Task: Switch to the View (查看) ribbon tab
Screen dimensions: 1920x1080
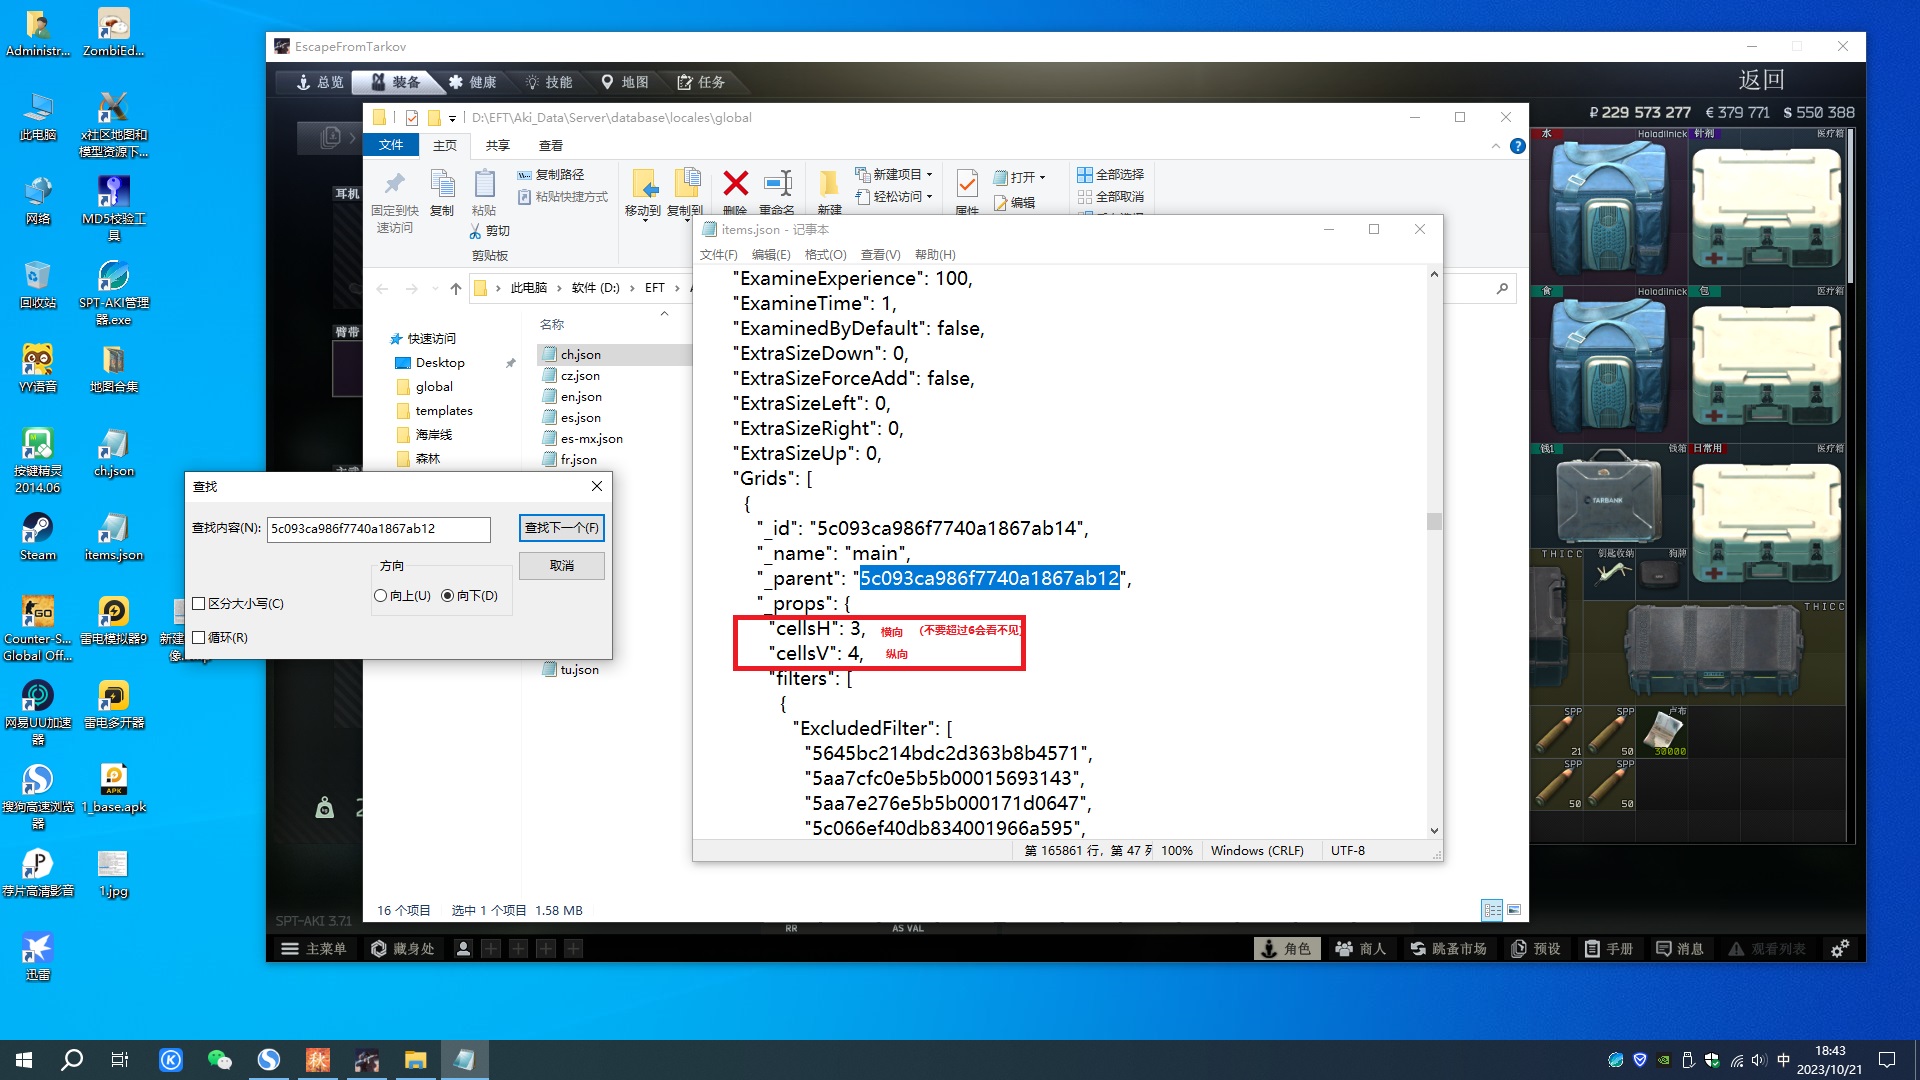Action: click(550, 145)
